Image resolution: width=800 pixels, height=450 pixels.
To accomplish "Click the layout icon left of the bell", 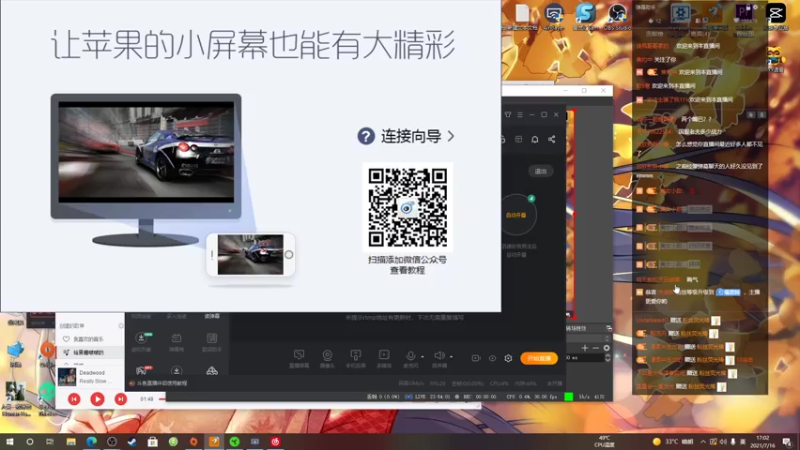I will (x=518, y=139).
